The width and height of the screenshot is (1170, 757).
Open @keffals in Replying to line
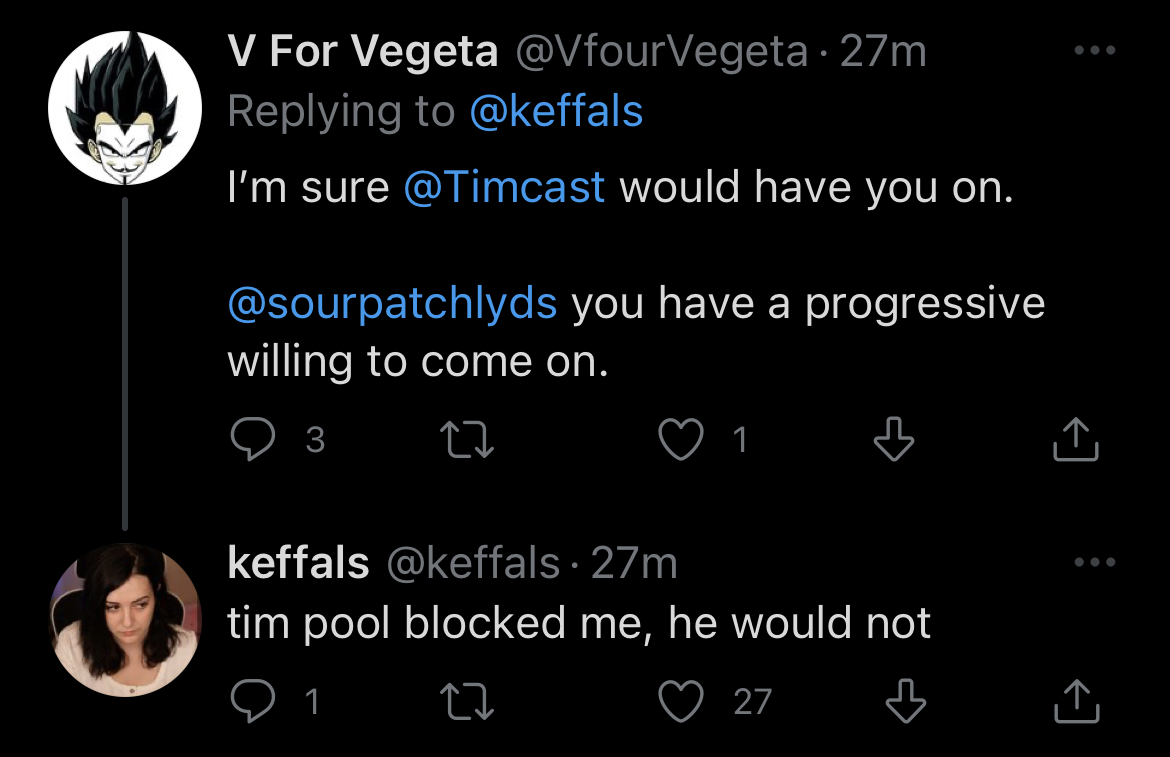point(556,112)
